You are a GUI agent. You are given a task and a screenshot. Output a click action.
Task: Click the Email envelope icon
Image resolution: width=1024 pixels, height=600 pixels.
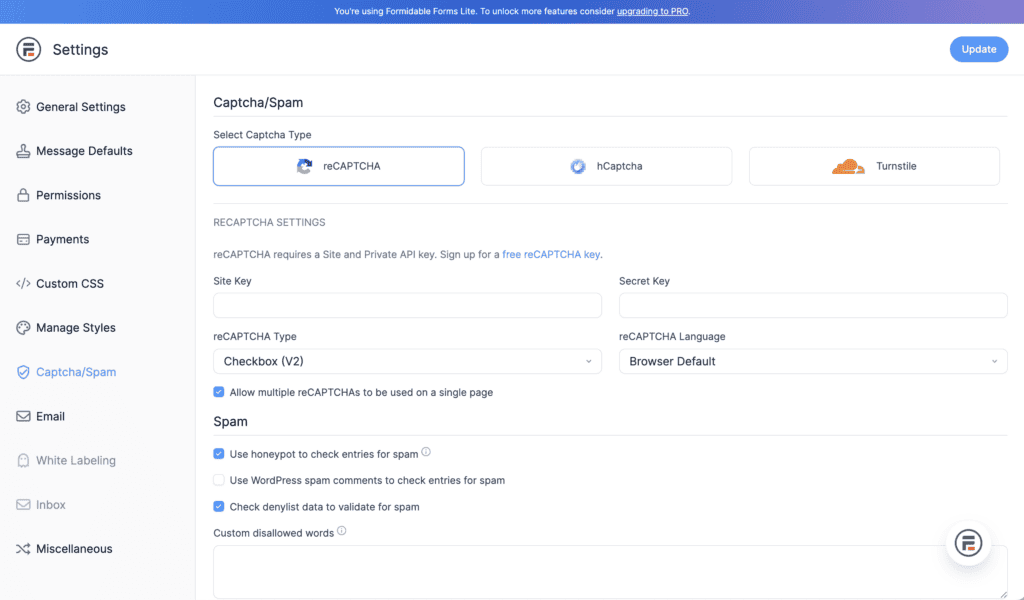pos(24,416)
